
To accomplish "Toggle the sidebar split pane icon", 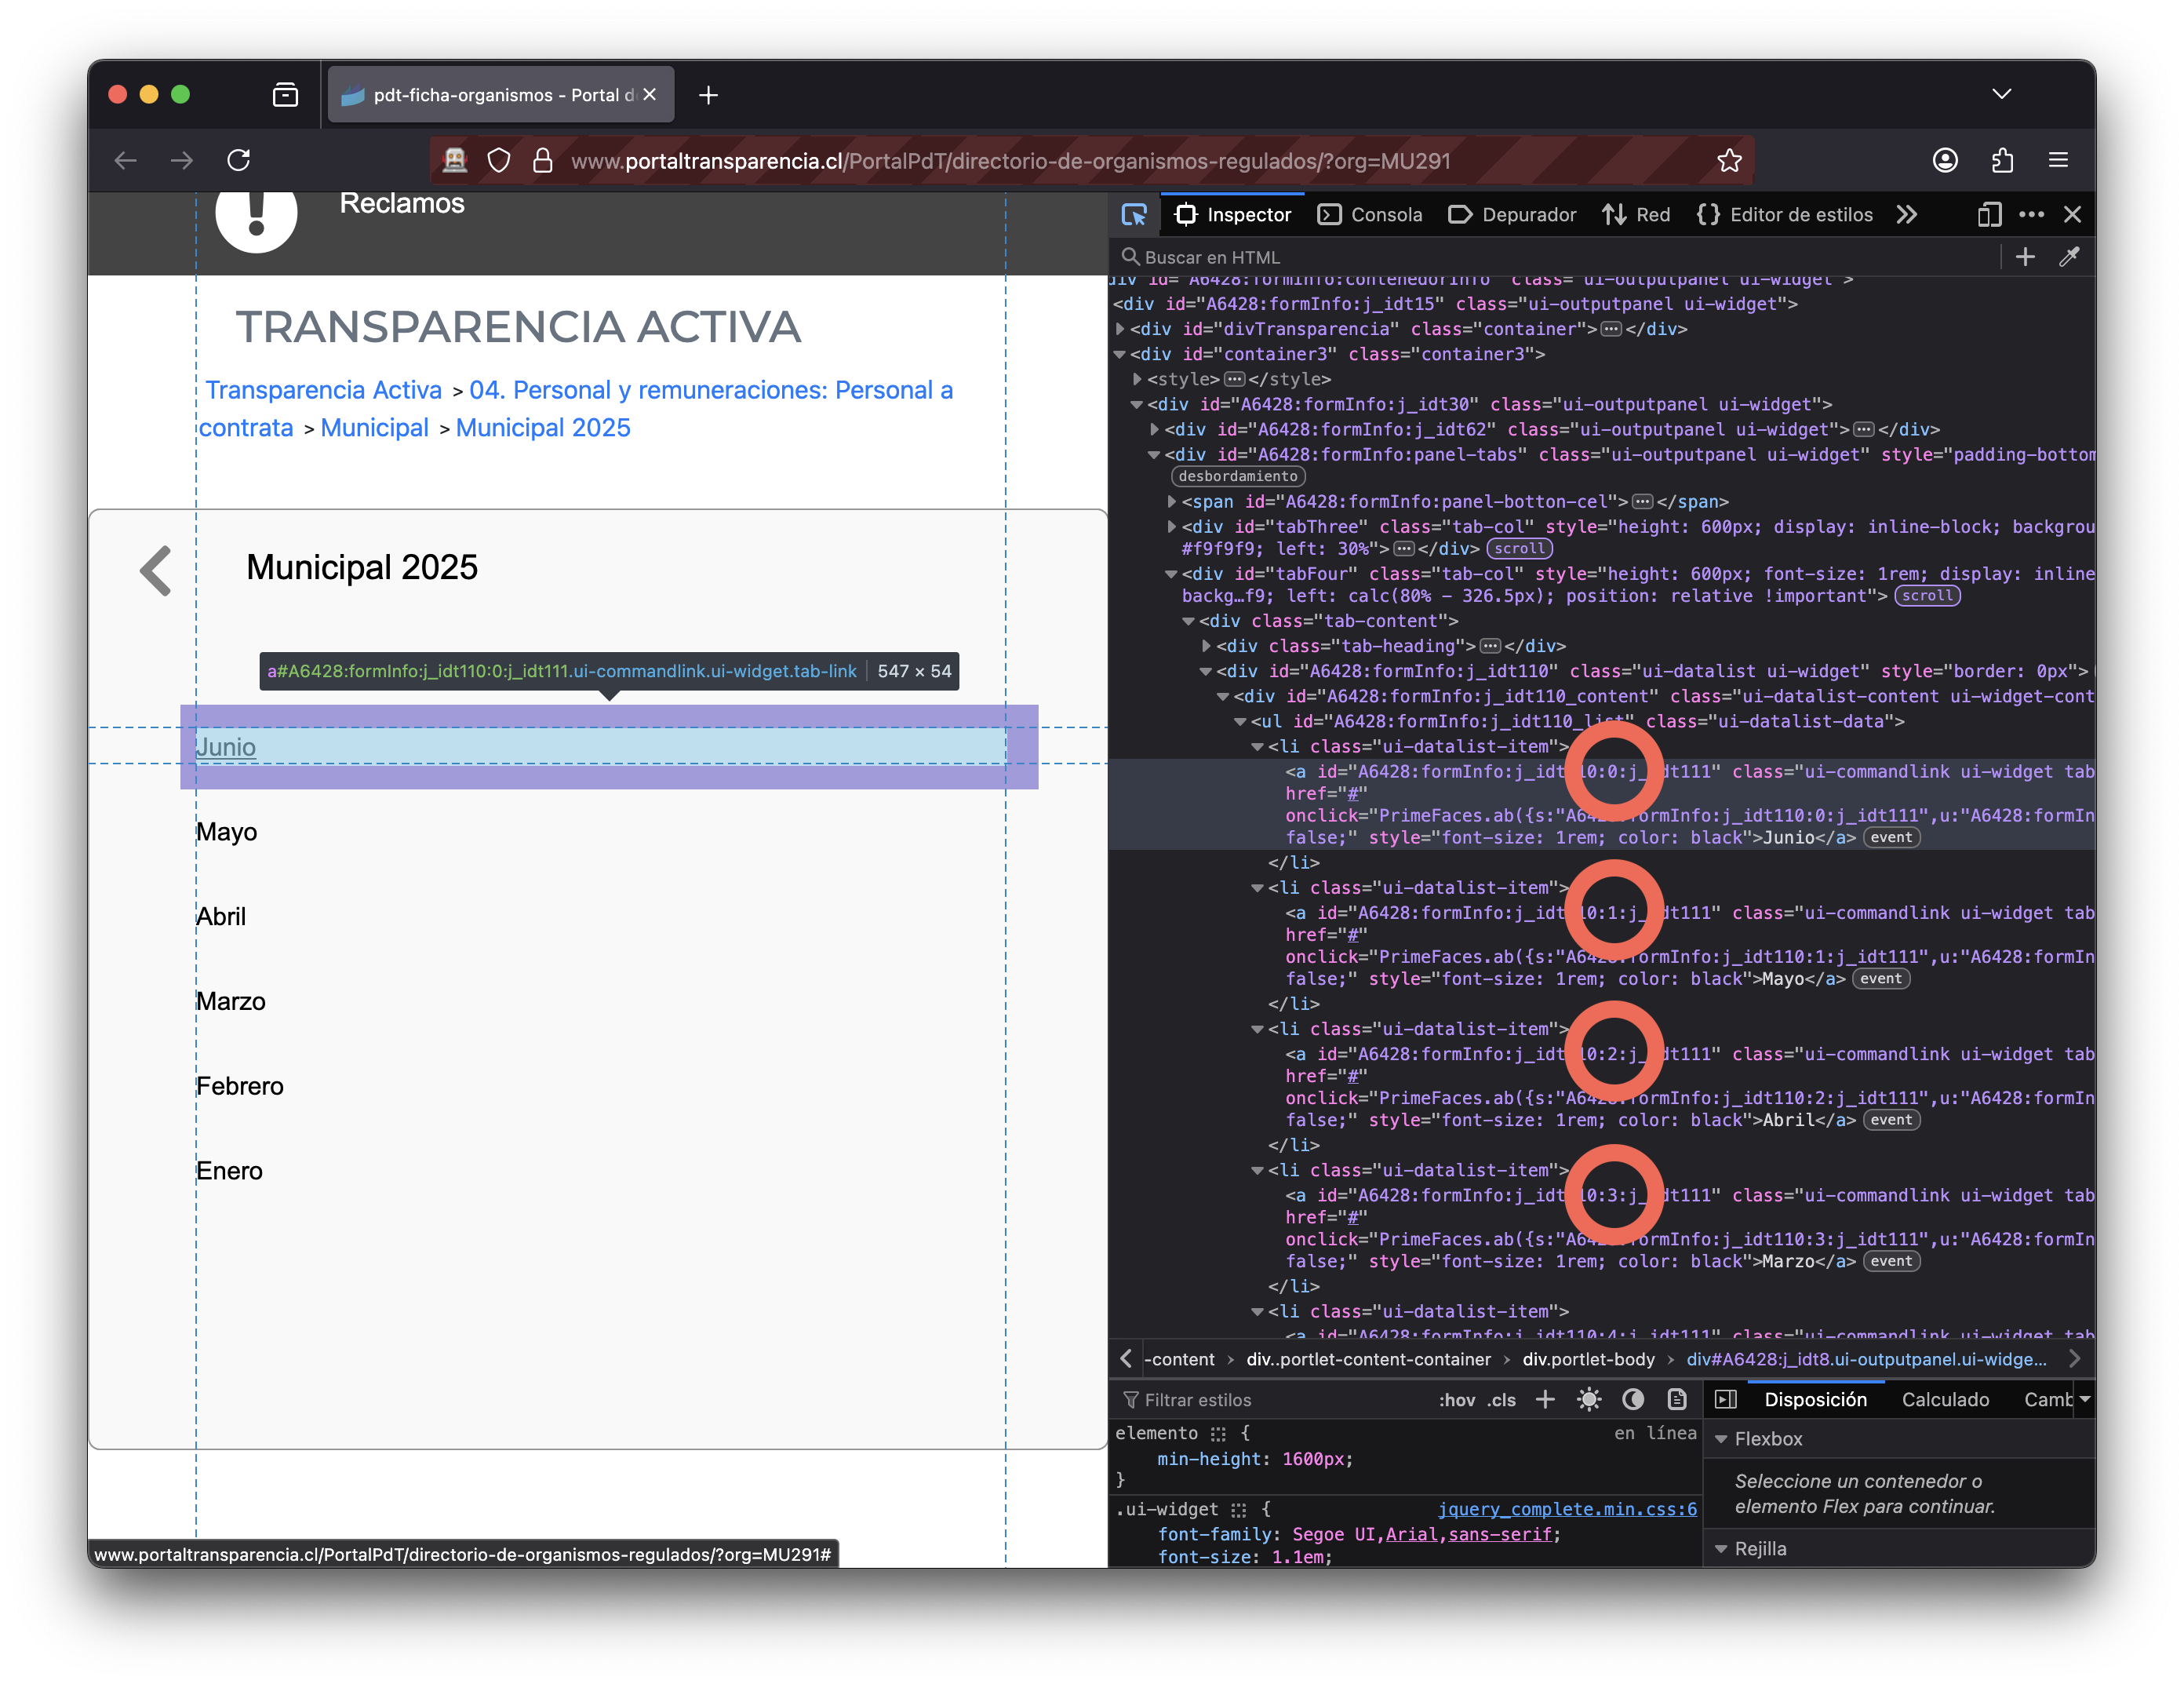I will pos(1726,1400).
